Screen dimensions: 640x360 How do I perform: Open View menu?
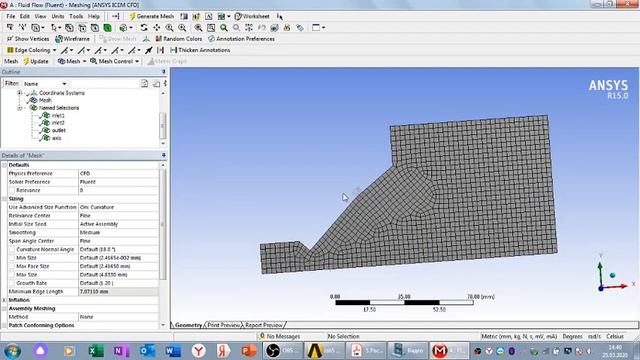coord(40,16)
